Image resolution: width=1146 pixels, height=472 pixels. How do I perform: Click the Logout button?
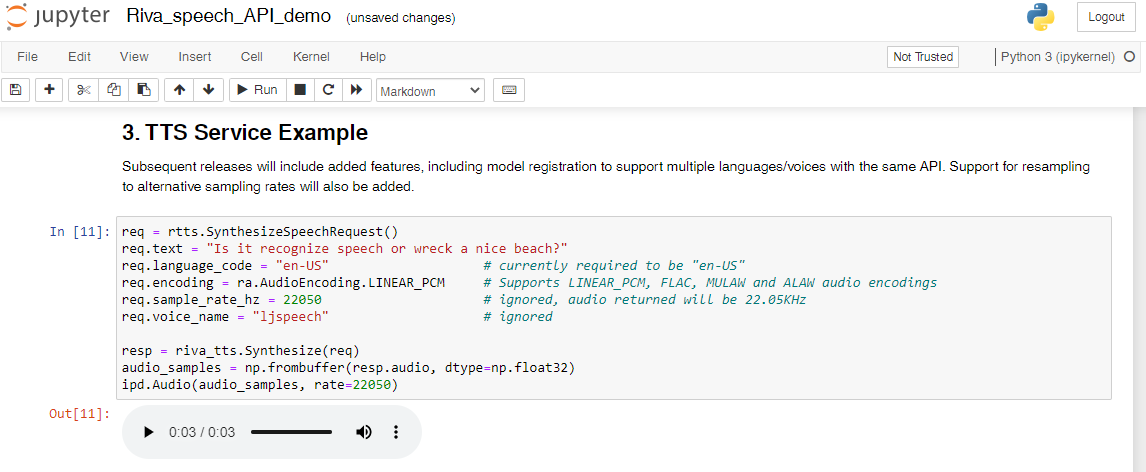[1106, 18]
